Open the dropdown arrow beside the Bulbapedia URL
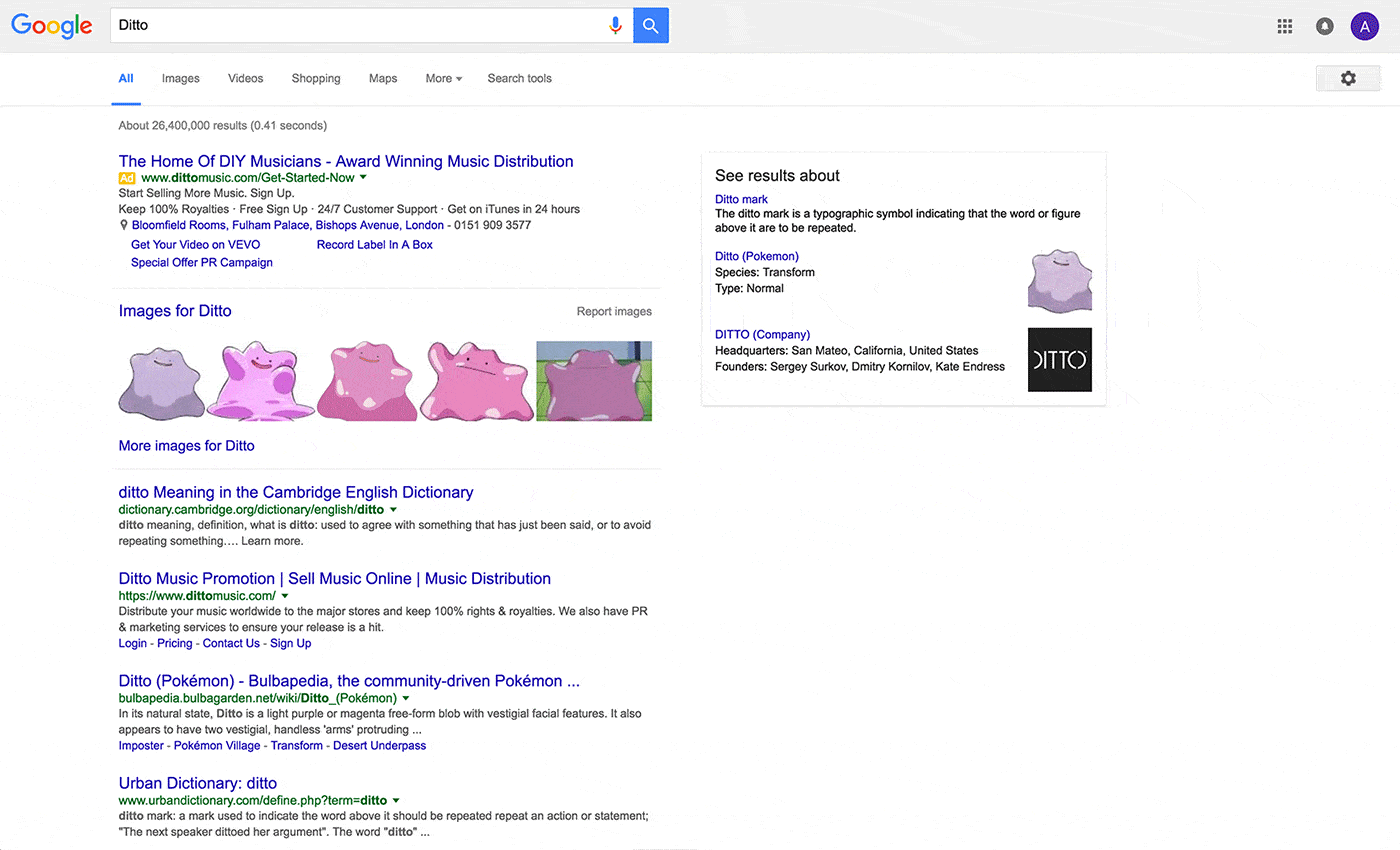The height and width of the screenshot is (850, 1400). pos(406,697)
